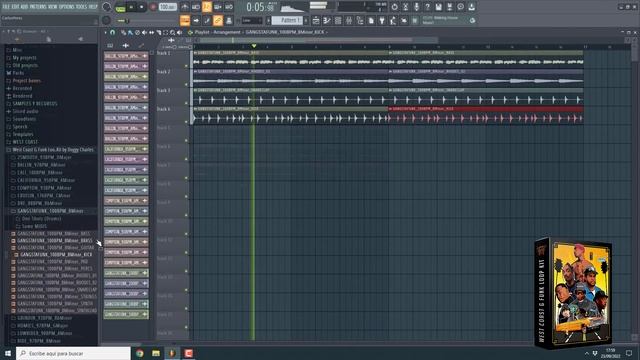Open the PATTERNS menu
Screen dimensions: 640x360
coord(38,7)
